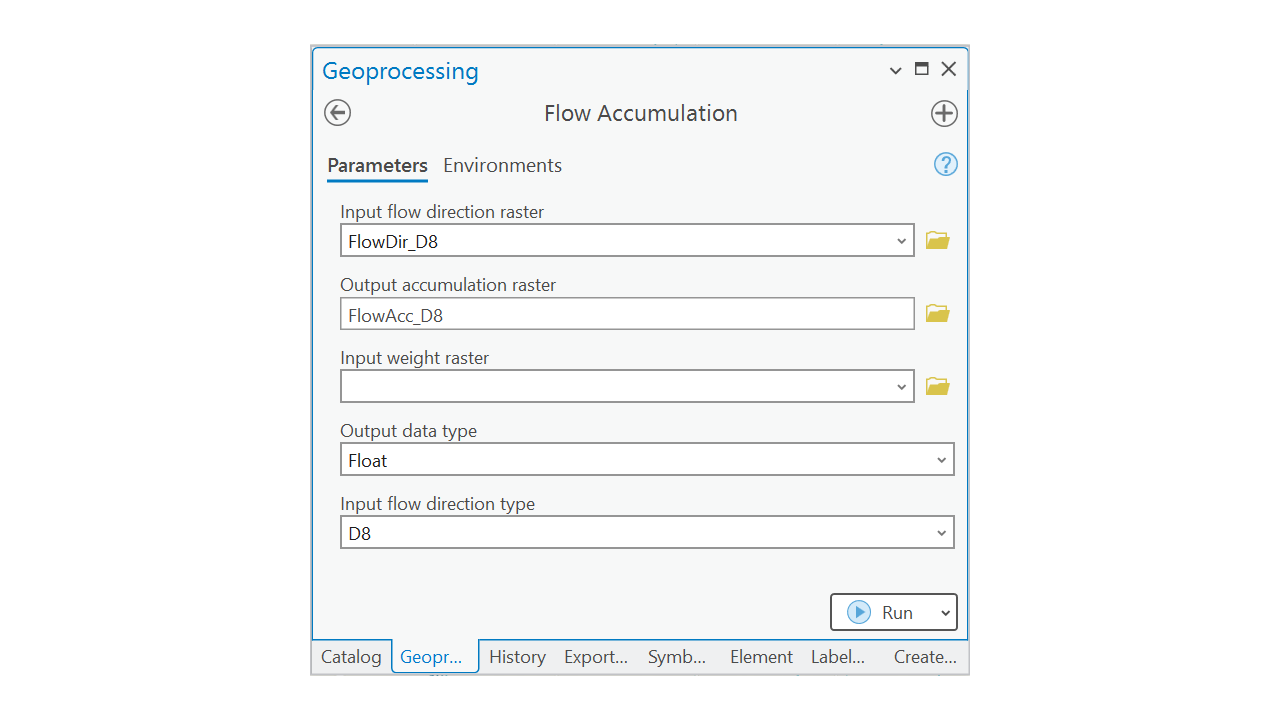The image size is (1280, 720).
Task: Open the Catalog pane tab
Action: 351,657
